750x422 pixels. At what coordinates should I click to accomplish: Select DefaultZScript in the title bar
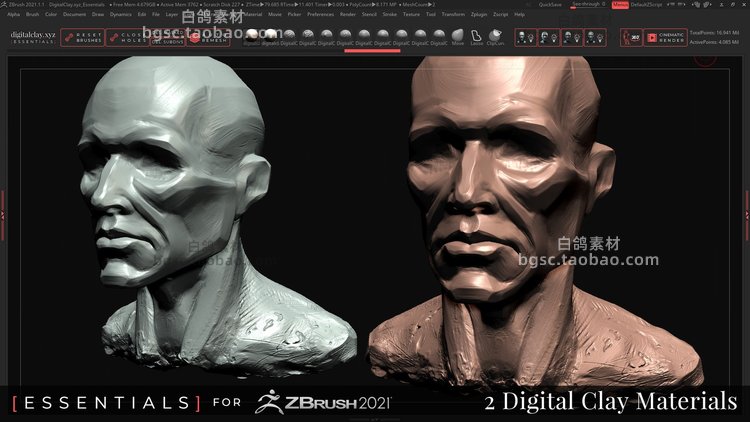point(646,5)
